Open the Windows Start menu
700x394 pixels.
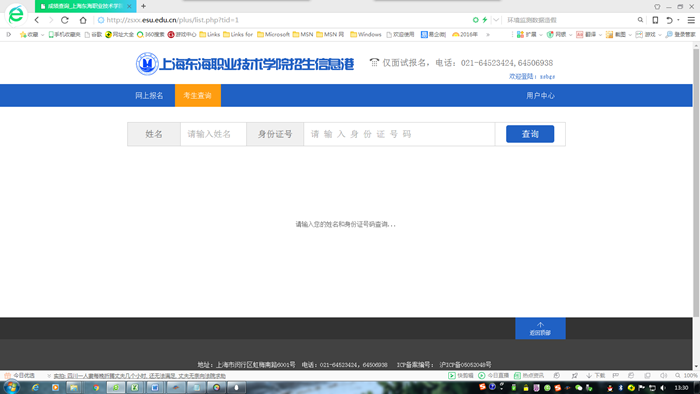11,387
